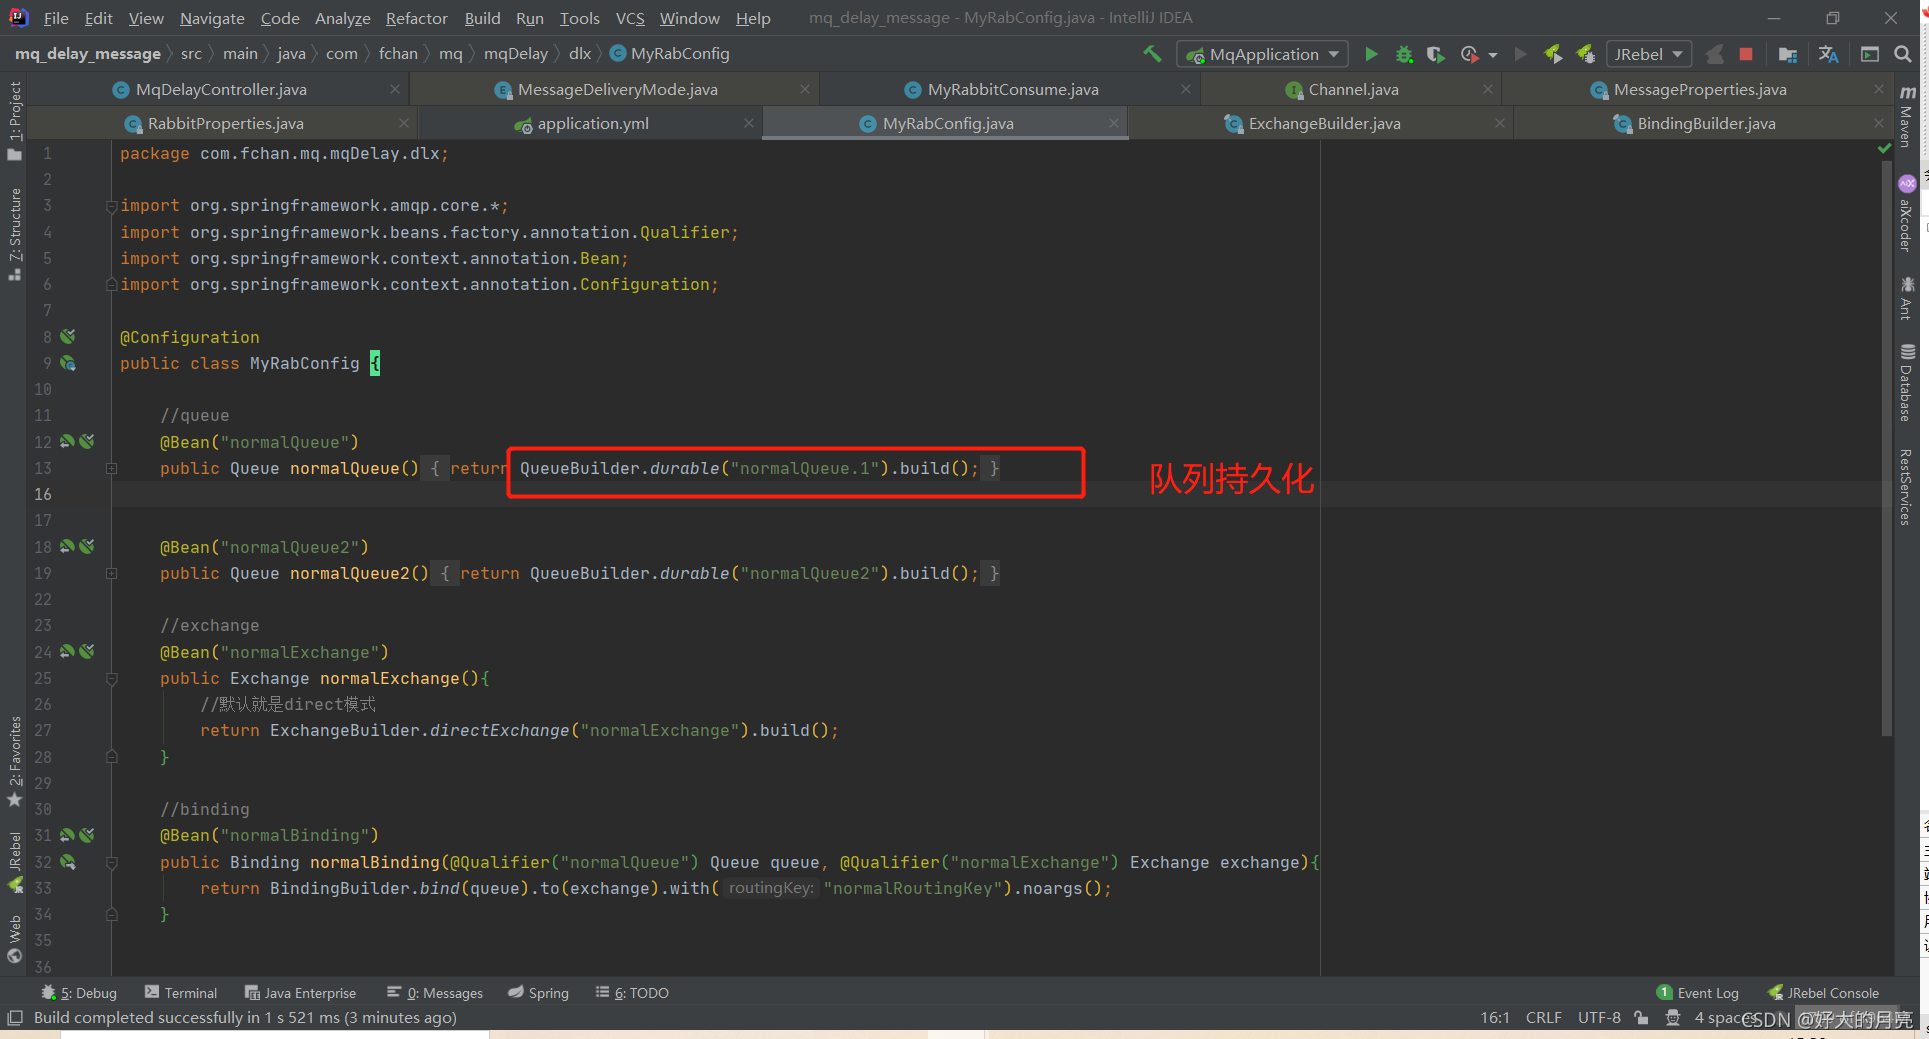Open the Navigate menu

click(x=212, y=18)
